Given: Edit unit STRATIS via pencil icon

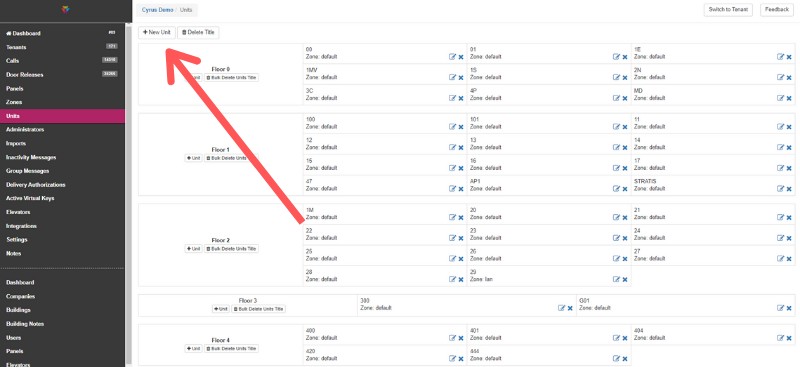Looking at the screenshot, I should [x=781, y=188].
